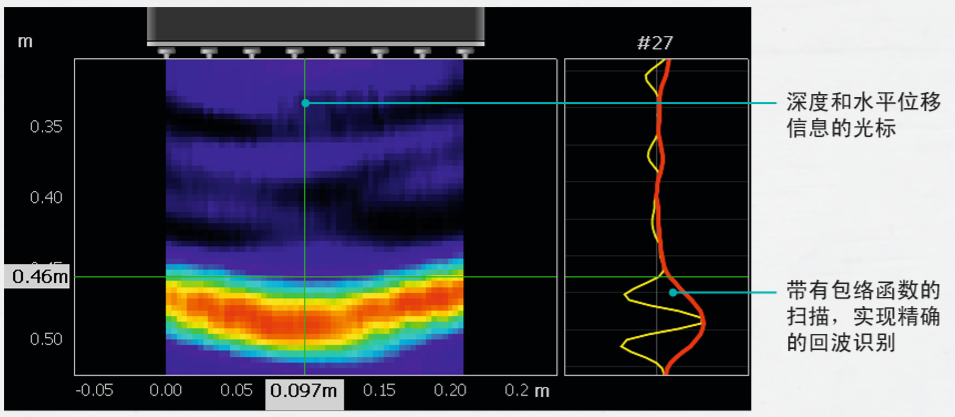
Task: Select the highlighted 0.46m depth readout
Action: (35, 277)
